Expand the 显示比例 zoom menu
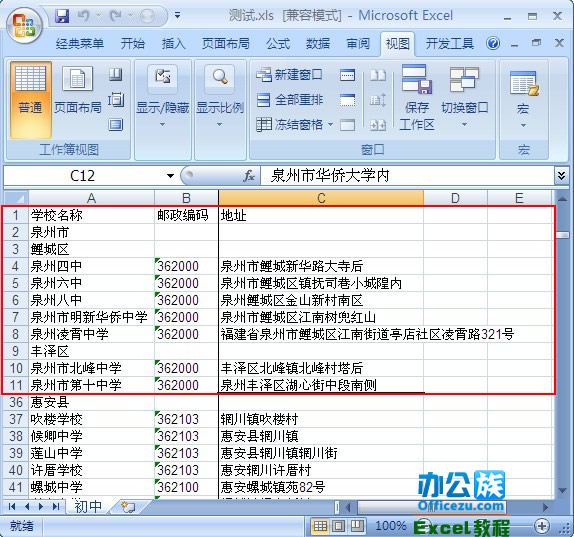 220,97
